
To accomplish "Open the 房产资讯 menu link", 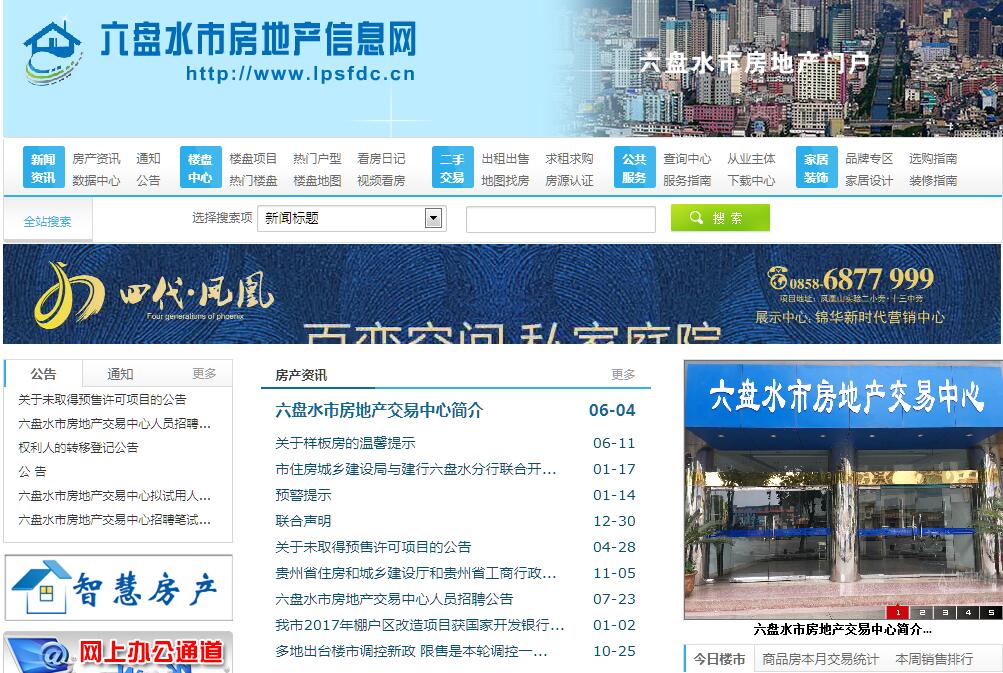I will [x=96, y=159].
